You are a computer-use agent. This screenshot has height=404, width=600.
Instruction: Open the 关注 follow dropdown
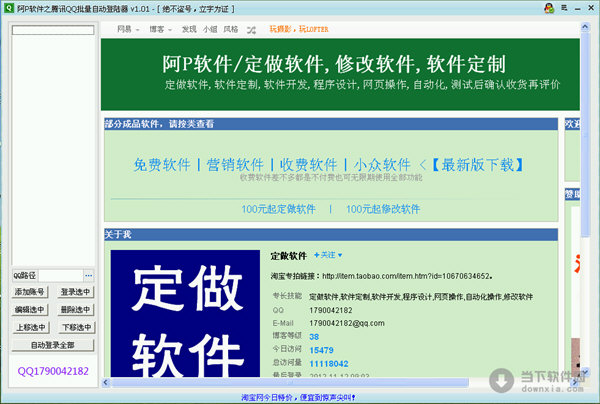pos(328,255)
